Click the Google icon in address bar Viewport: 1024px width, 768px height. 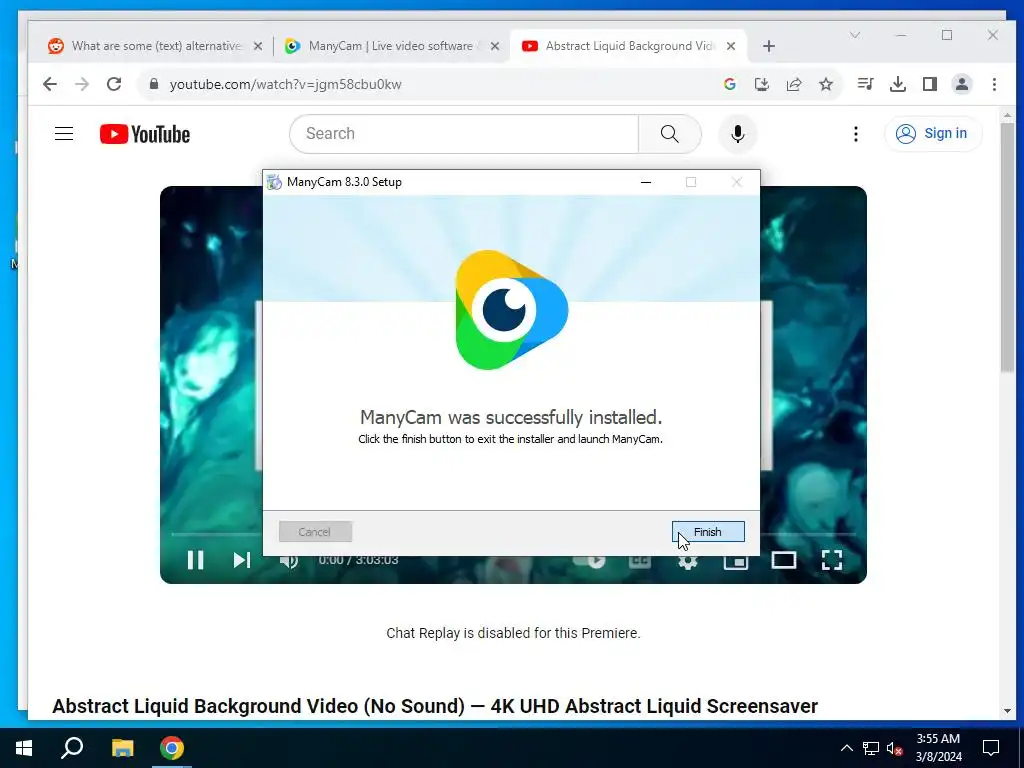tap(729, 84)
